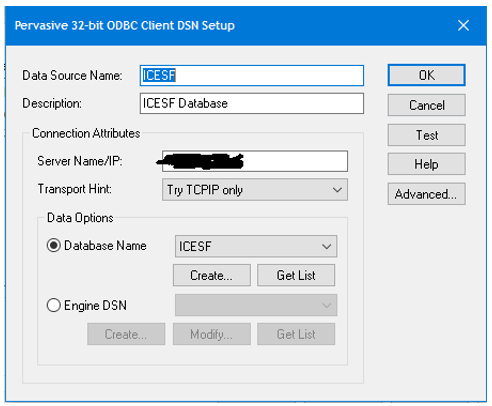Select the Database Name radio button
This screenshot has width=492, height=406.
pos(53,246)
